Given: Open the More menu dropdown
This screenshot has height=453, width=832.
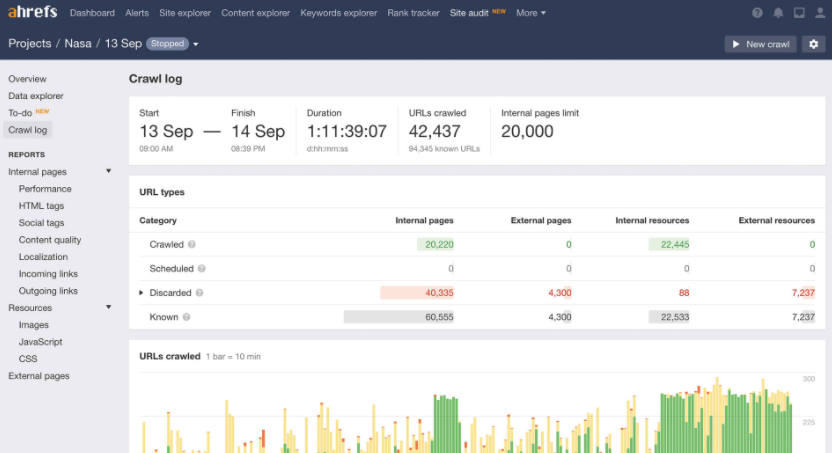Looking at the screenshot, I should (x=531, y=13).
